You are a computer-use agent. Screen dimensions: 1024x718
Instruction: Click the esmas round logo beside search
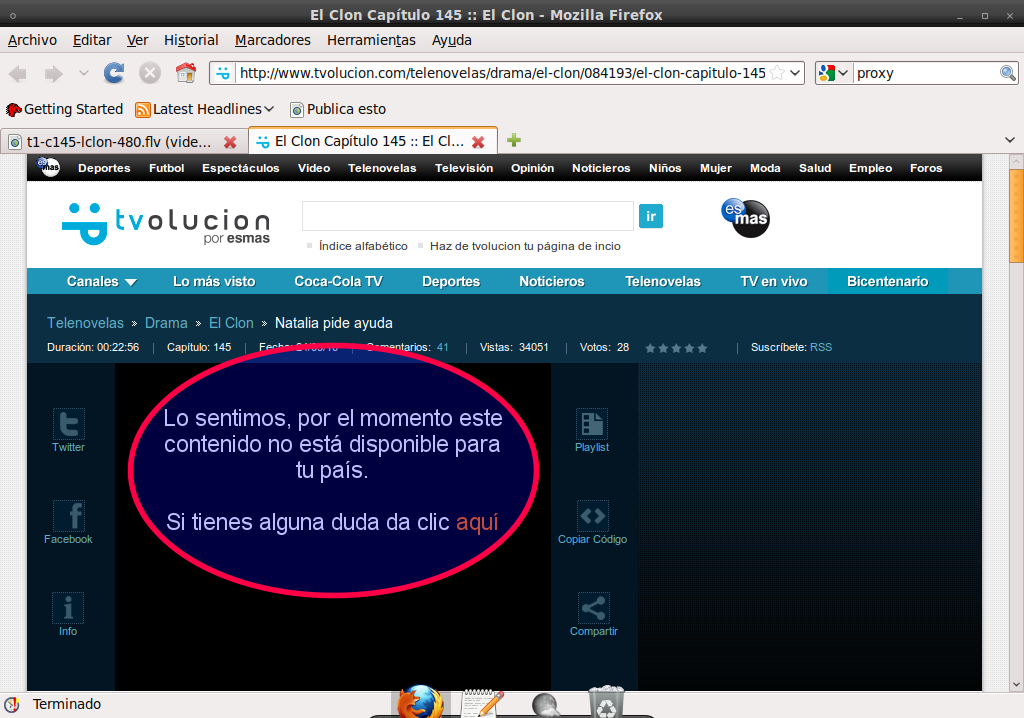pos(745,218)
